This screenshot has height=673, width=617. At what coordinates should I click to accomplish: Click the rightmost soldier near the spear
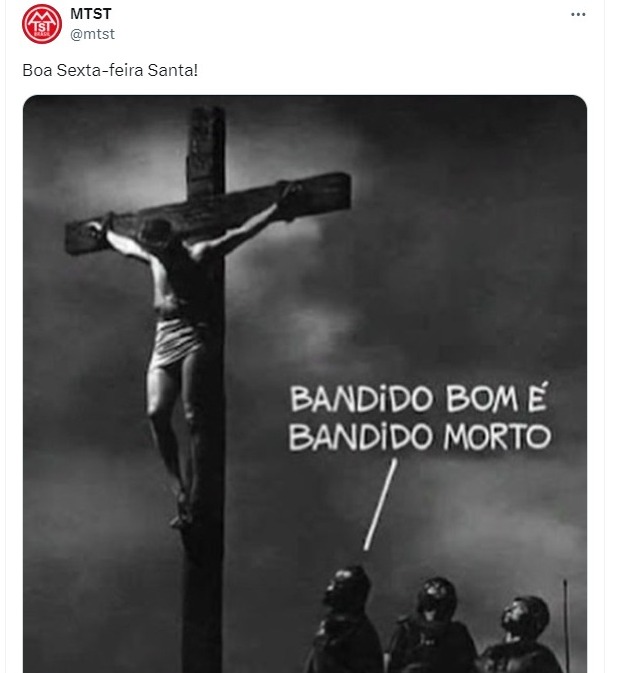tap(521, 635)
